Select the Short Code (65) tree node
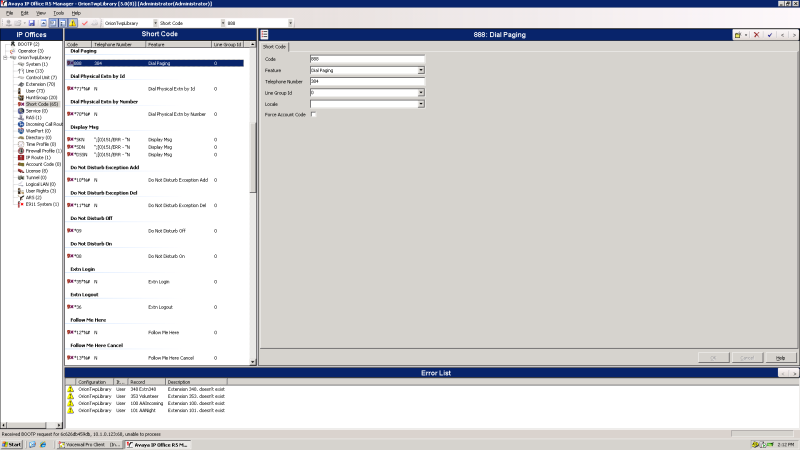The width and height of the screenshot is (800, 450). tap(42, 104)
